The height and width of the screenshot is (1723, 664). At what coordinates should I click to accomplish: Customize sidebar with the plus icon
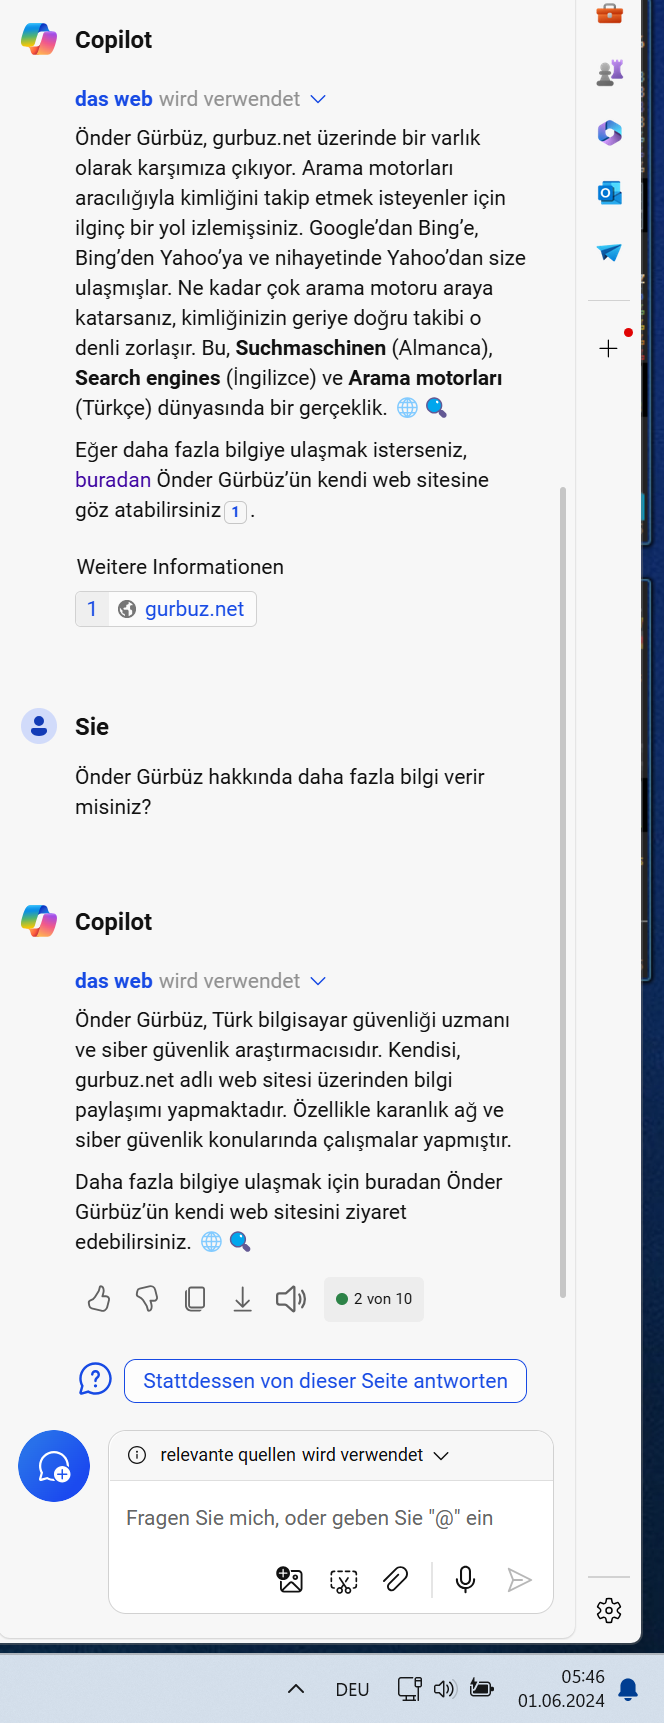click(609, 348)
